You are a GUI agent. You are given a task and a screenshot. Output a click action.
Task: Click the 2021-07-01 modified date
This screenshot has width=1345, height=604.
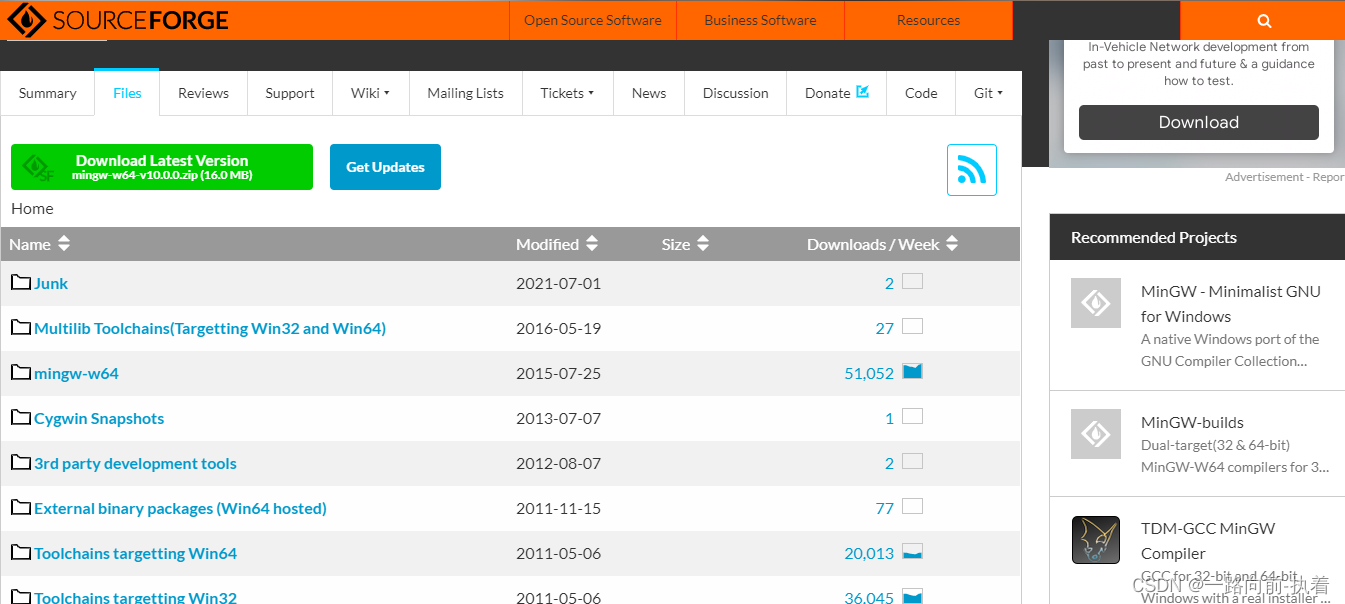click(558, 283)
